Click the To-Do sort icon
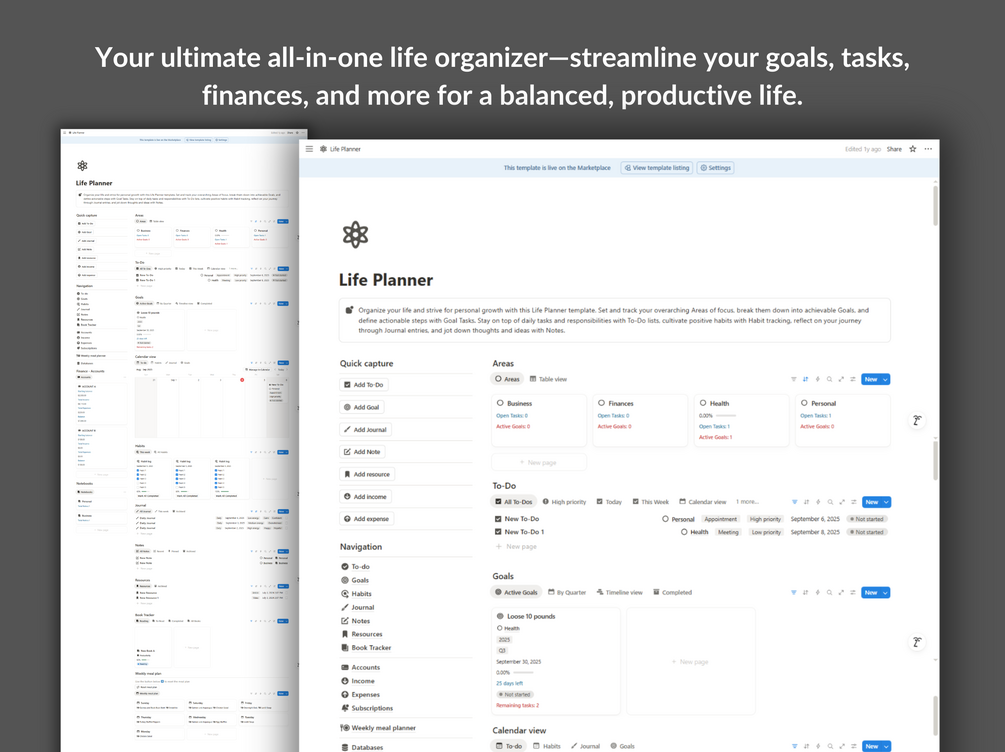1005x752 pixels. [x=806, y=502]
